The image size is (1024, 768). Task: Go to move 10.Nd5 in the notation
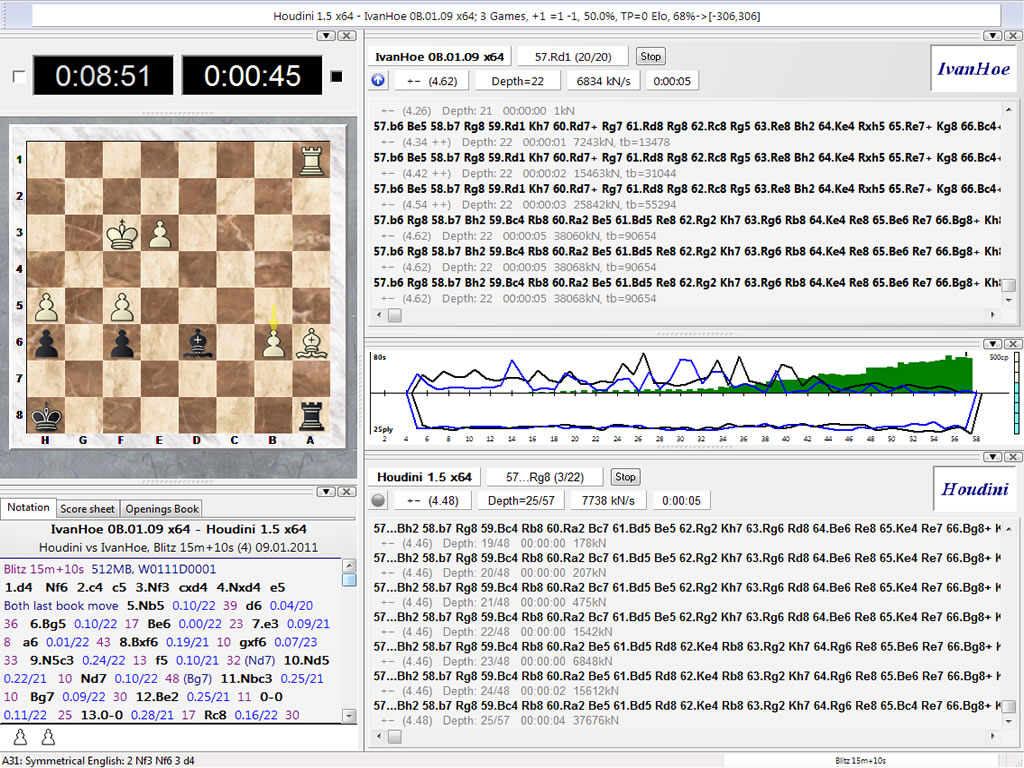(306, 660)
